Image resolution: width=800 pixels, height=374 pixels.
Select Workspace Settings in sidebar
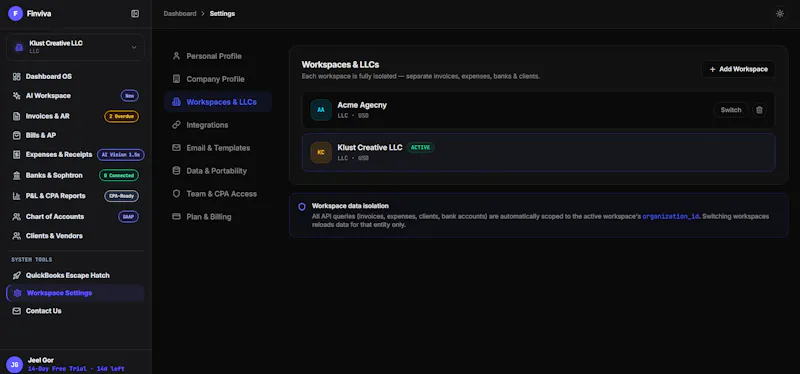point(76,293)
